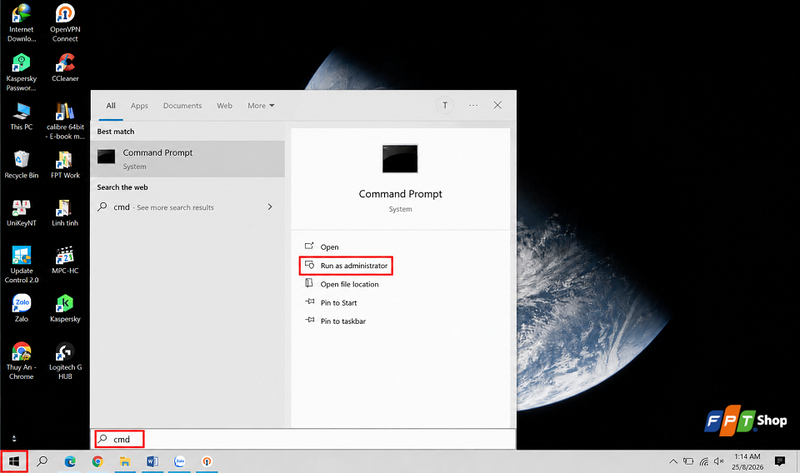Click the large Command Prompt preview icon

click(x=400, y=159)
